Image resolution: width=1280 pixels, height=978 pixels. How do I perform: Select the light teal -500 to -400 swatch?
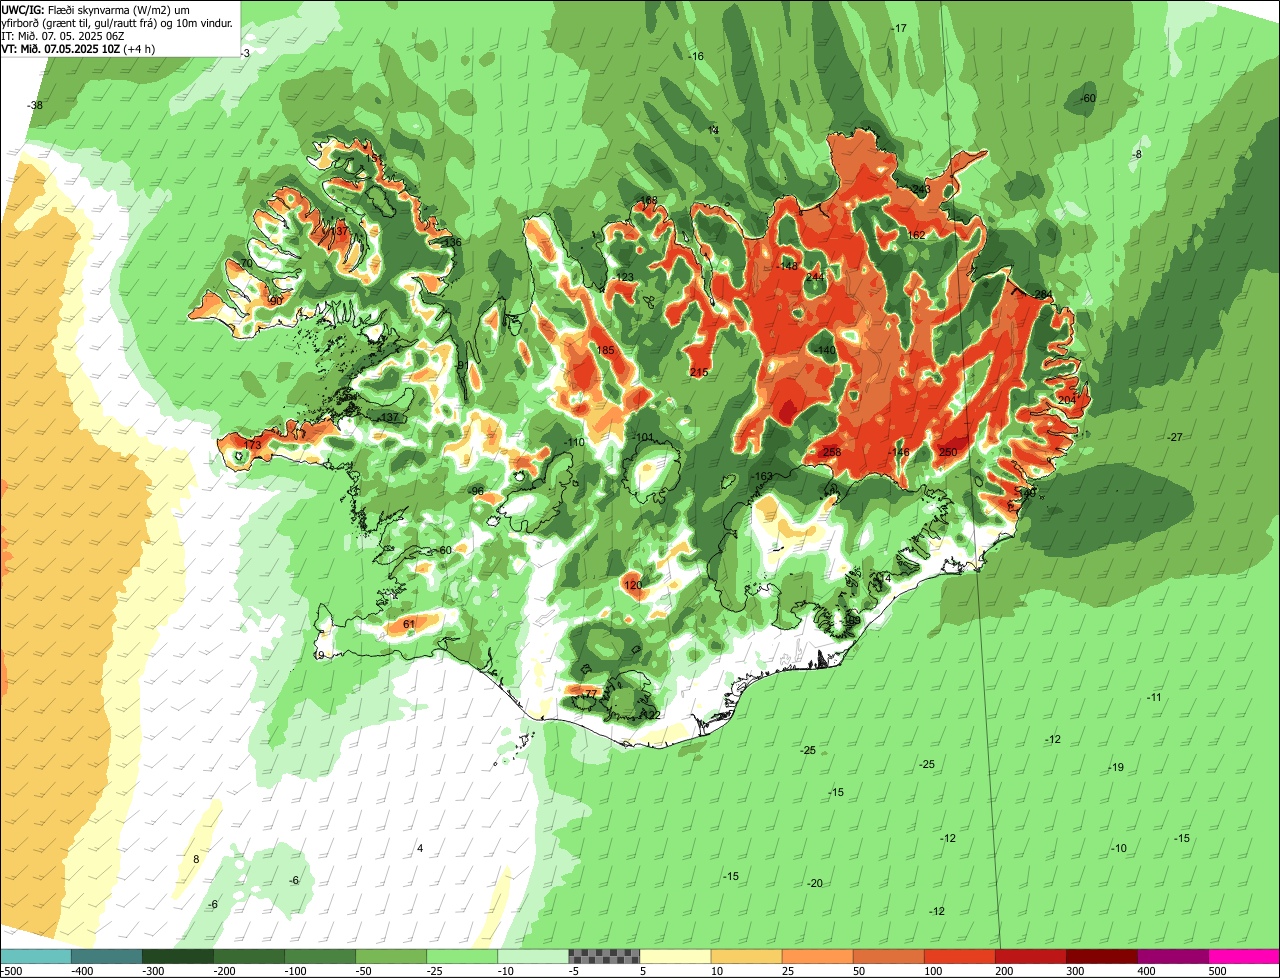pos(37,956)
